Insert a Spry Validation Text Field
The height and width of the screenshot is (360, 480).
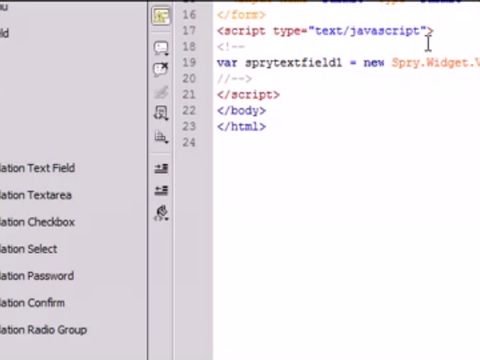pyautogui.click(x=37, y=168)
